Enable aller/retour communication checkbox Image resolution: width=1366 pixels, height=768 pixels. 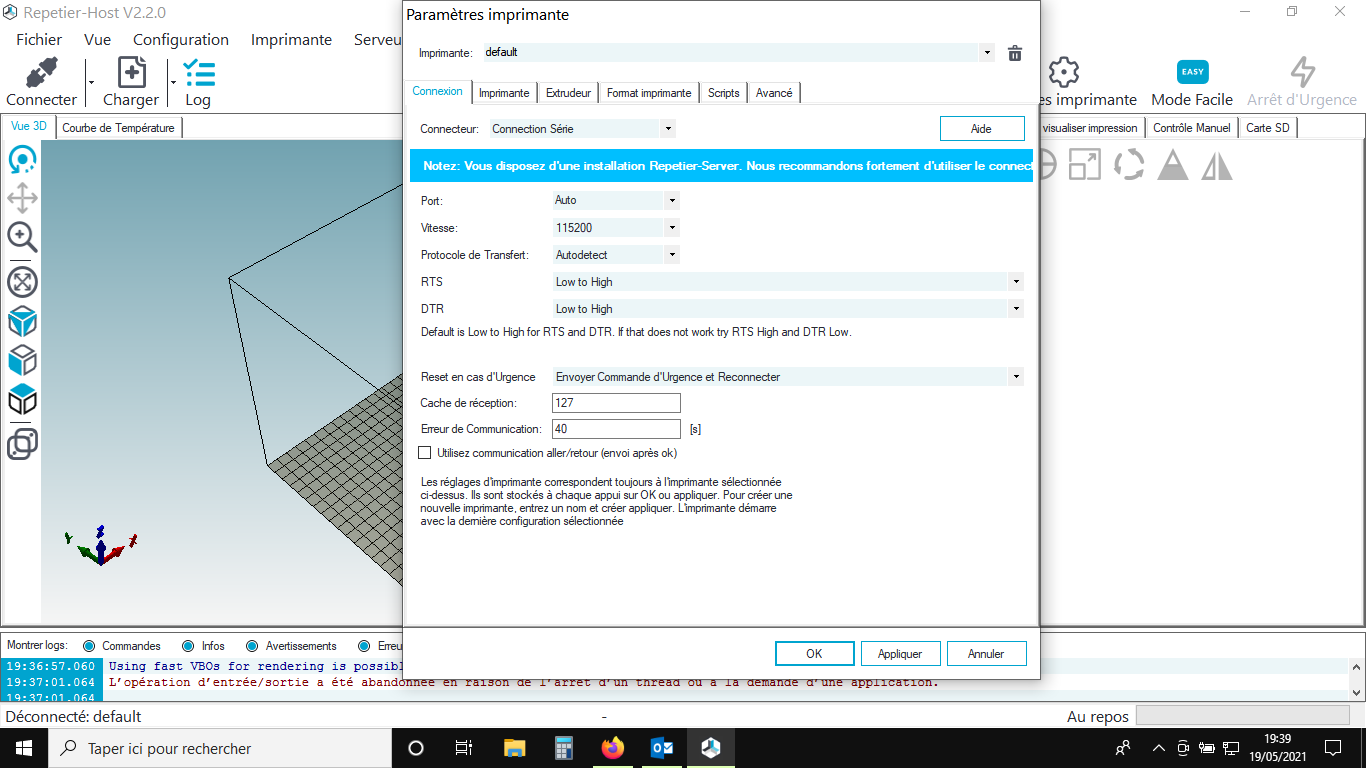pyautogui.click(x=424, y=453)
